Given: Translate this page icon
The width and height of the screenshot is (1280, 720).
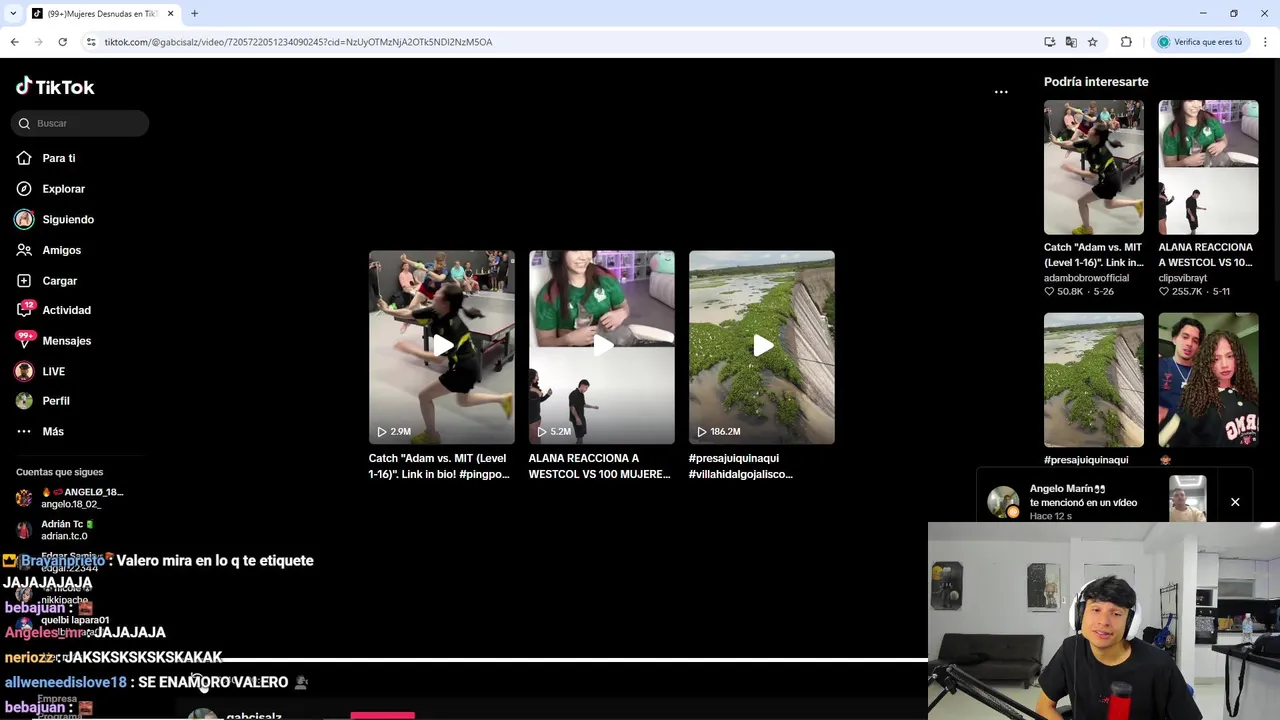Looking at the screenshot, I should [1071, 42].
